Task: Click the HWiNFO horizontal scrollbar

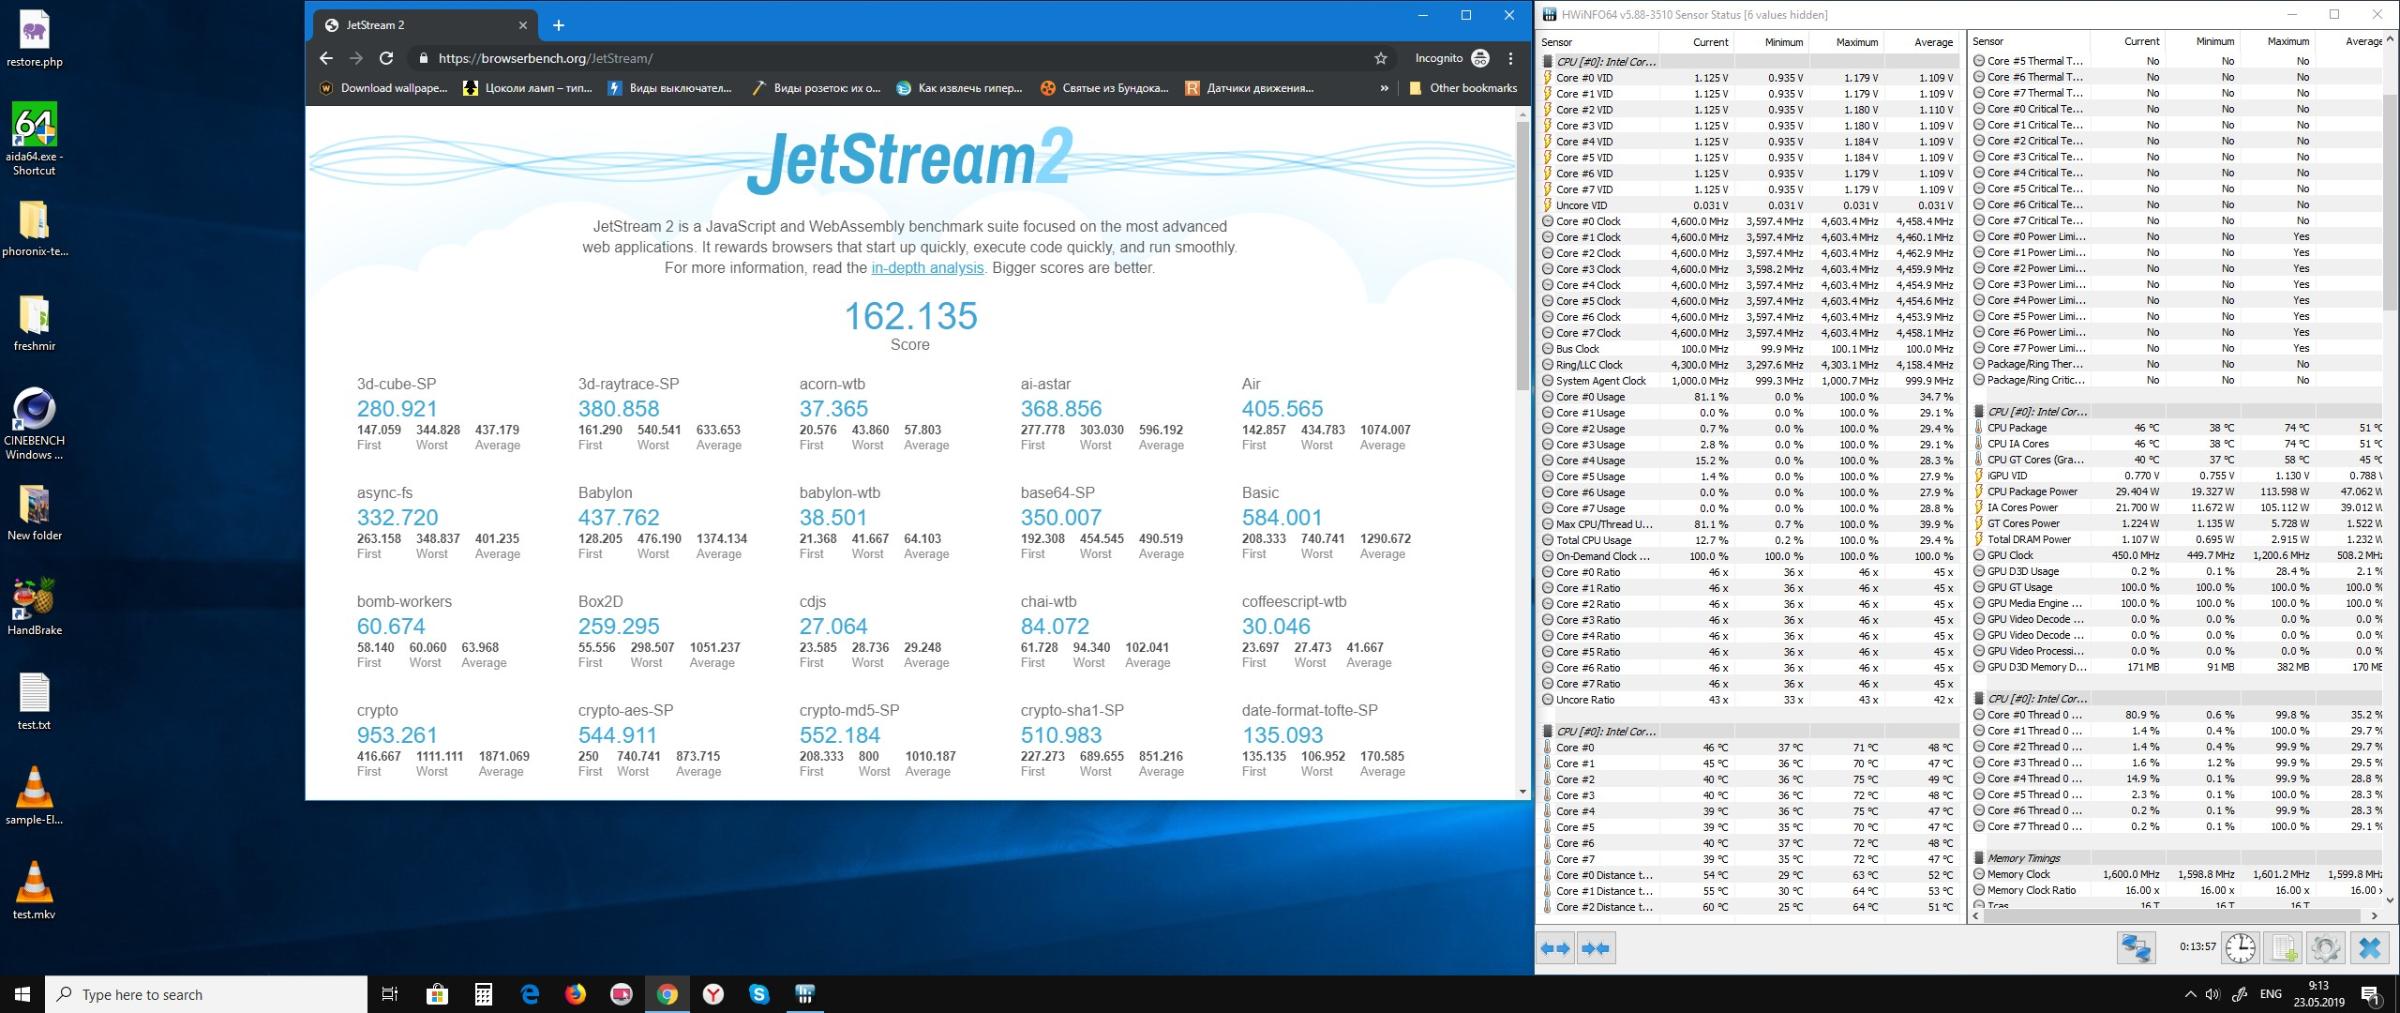Action: (x=2170, y=915)
